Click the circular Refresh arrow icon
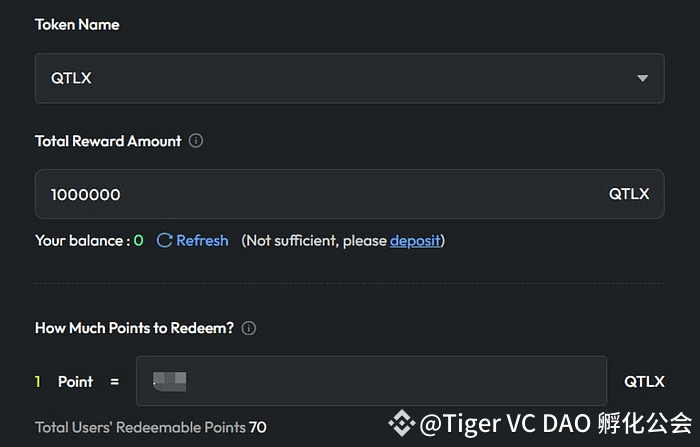 (x=165, y=241)
